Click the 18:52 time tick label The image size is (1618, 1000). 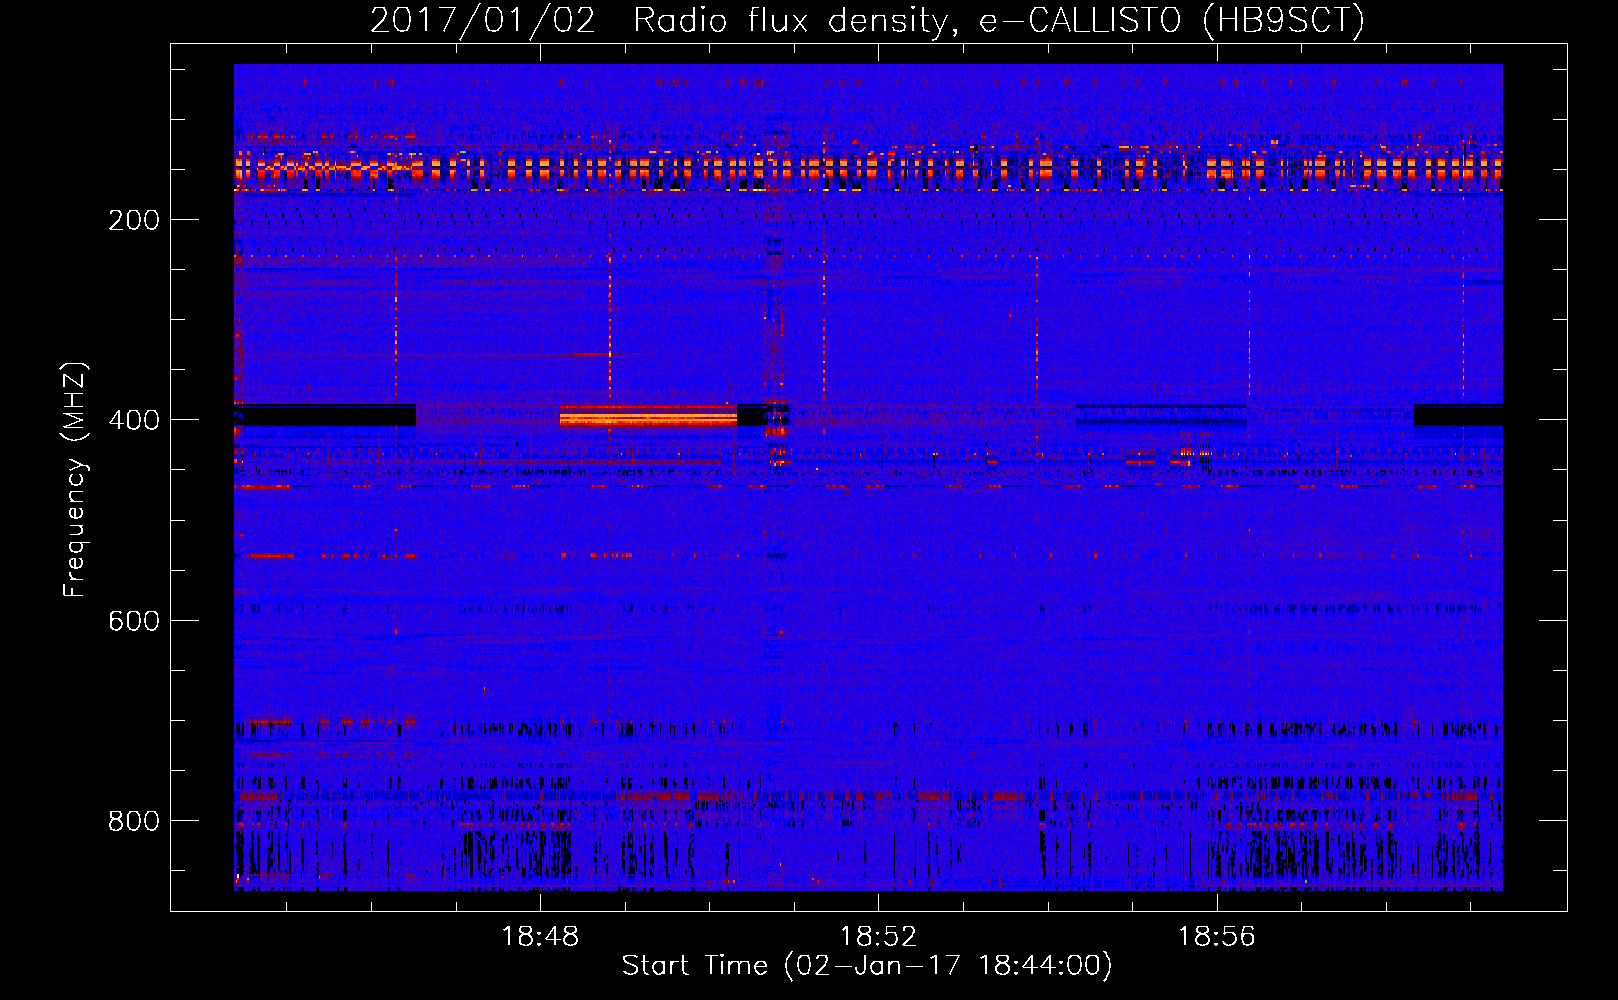click(x=878, y=937)
